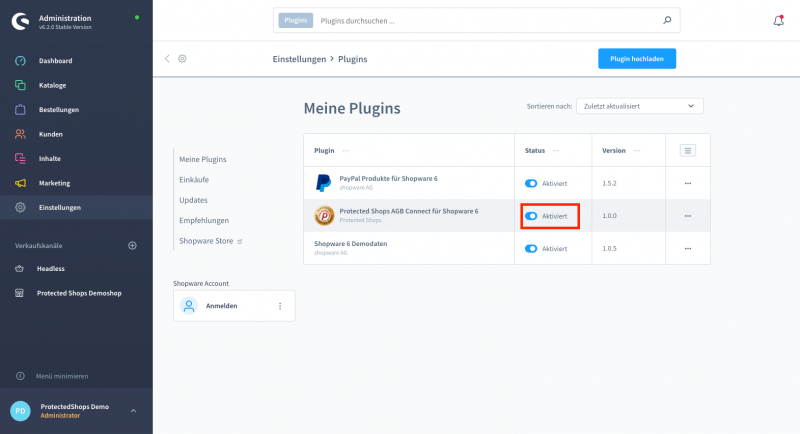Click the search magnifier icon

667,20
